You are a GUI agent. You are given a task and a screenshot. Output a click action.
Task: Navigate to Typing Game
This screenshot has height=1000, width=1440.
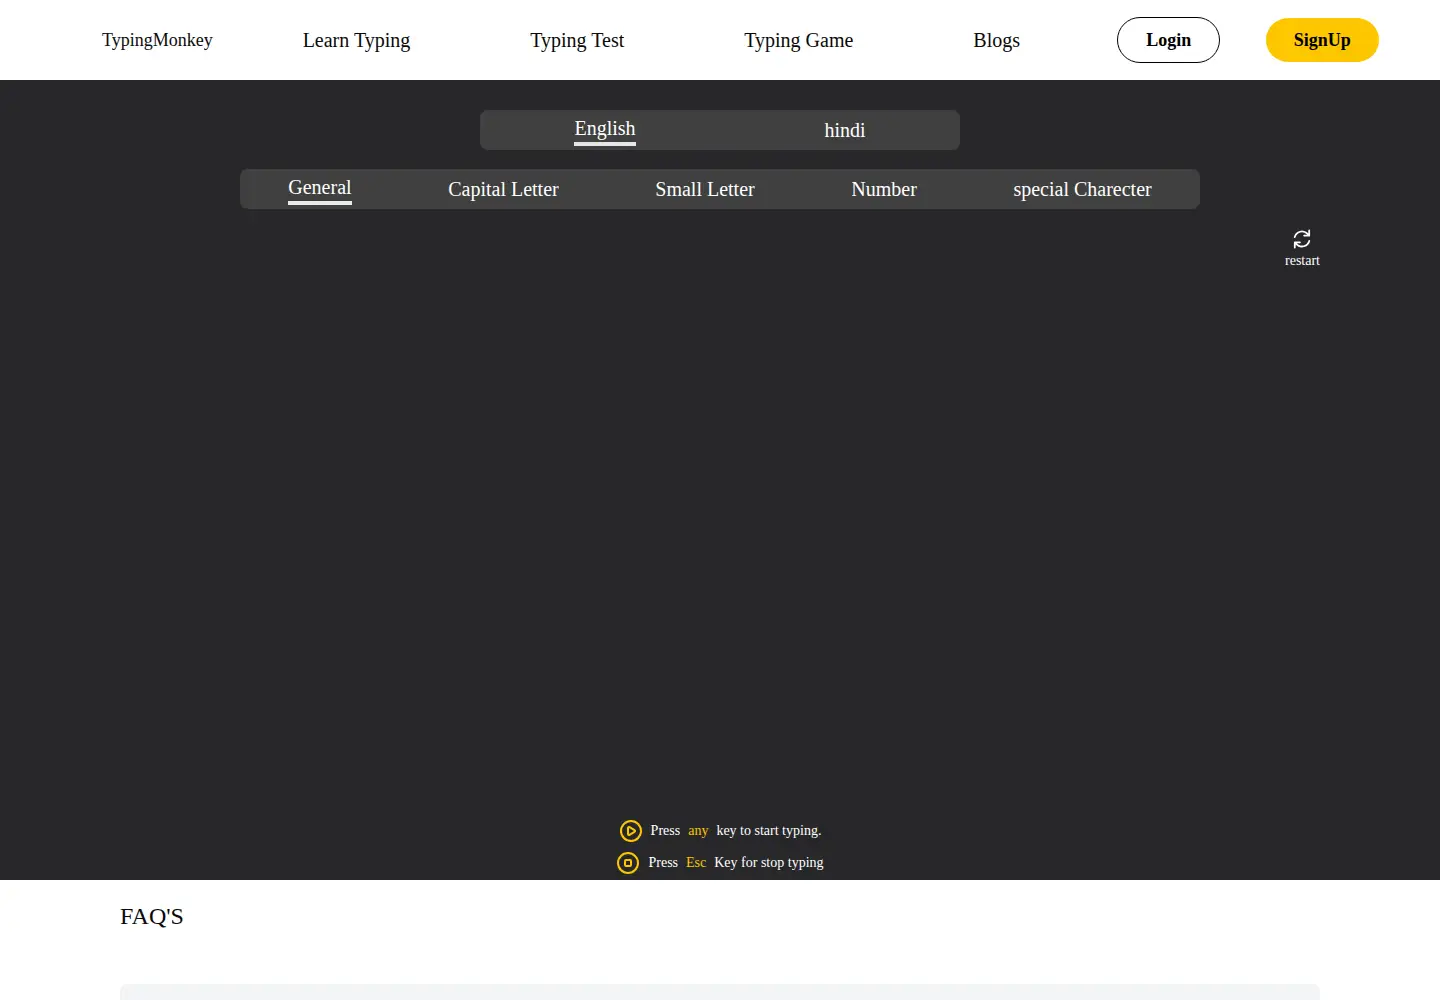[799, 40]
